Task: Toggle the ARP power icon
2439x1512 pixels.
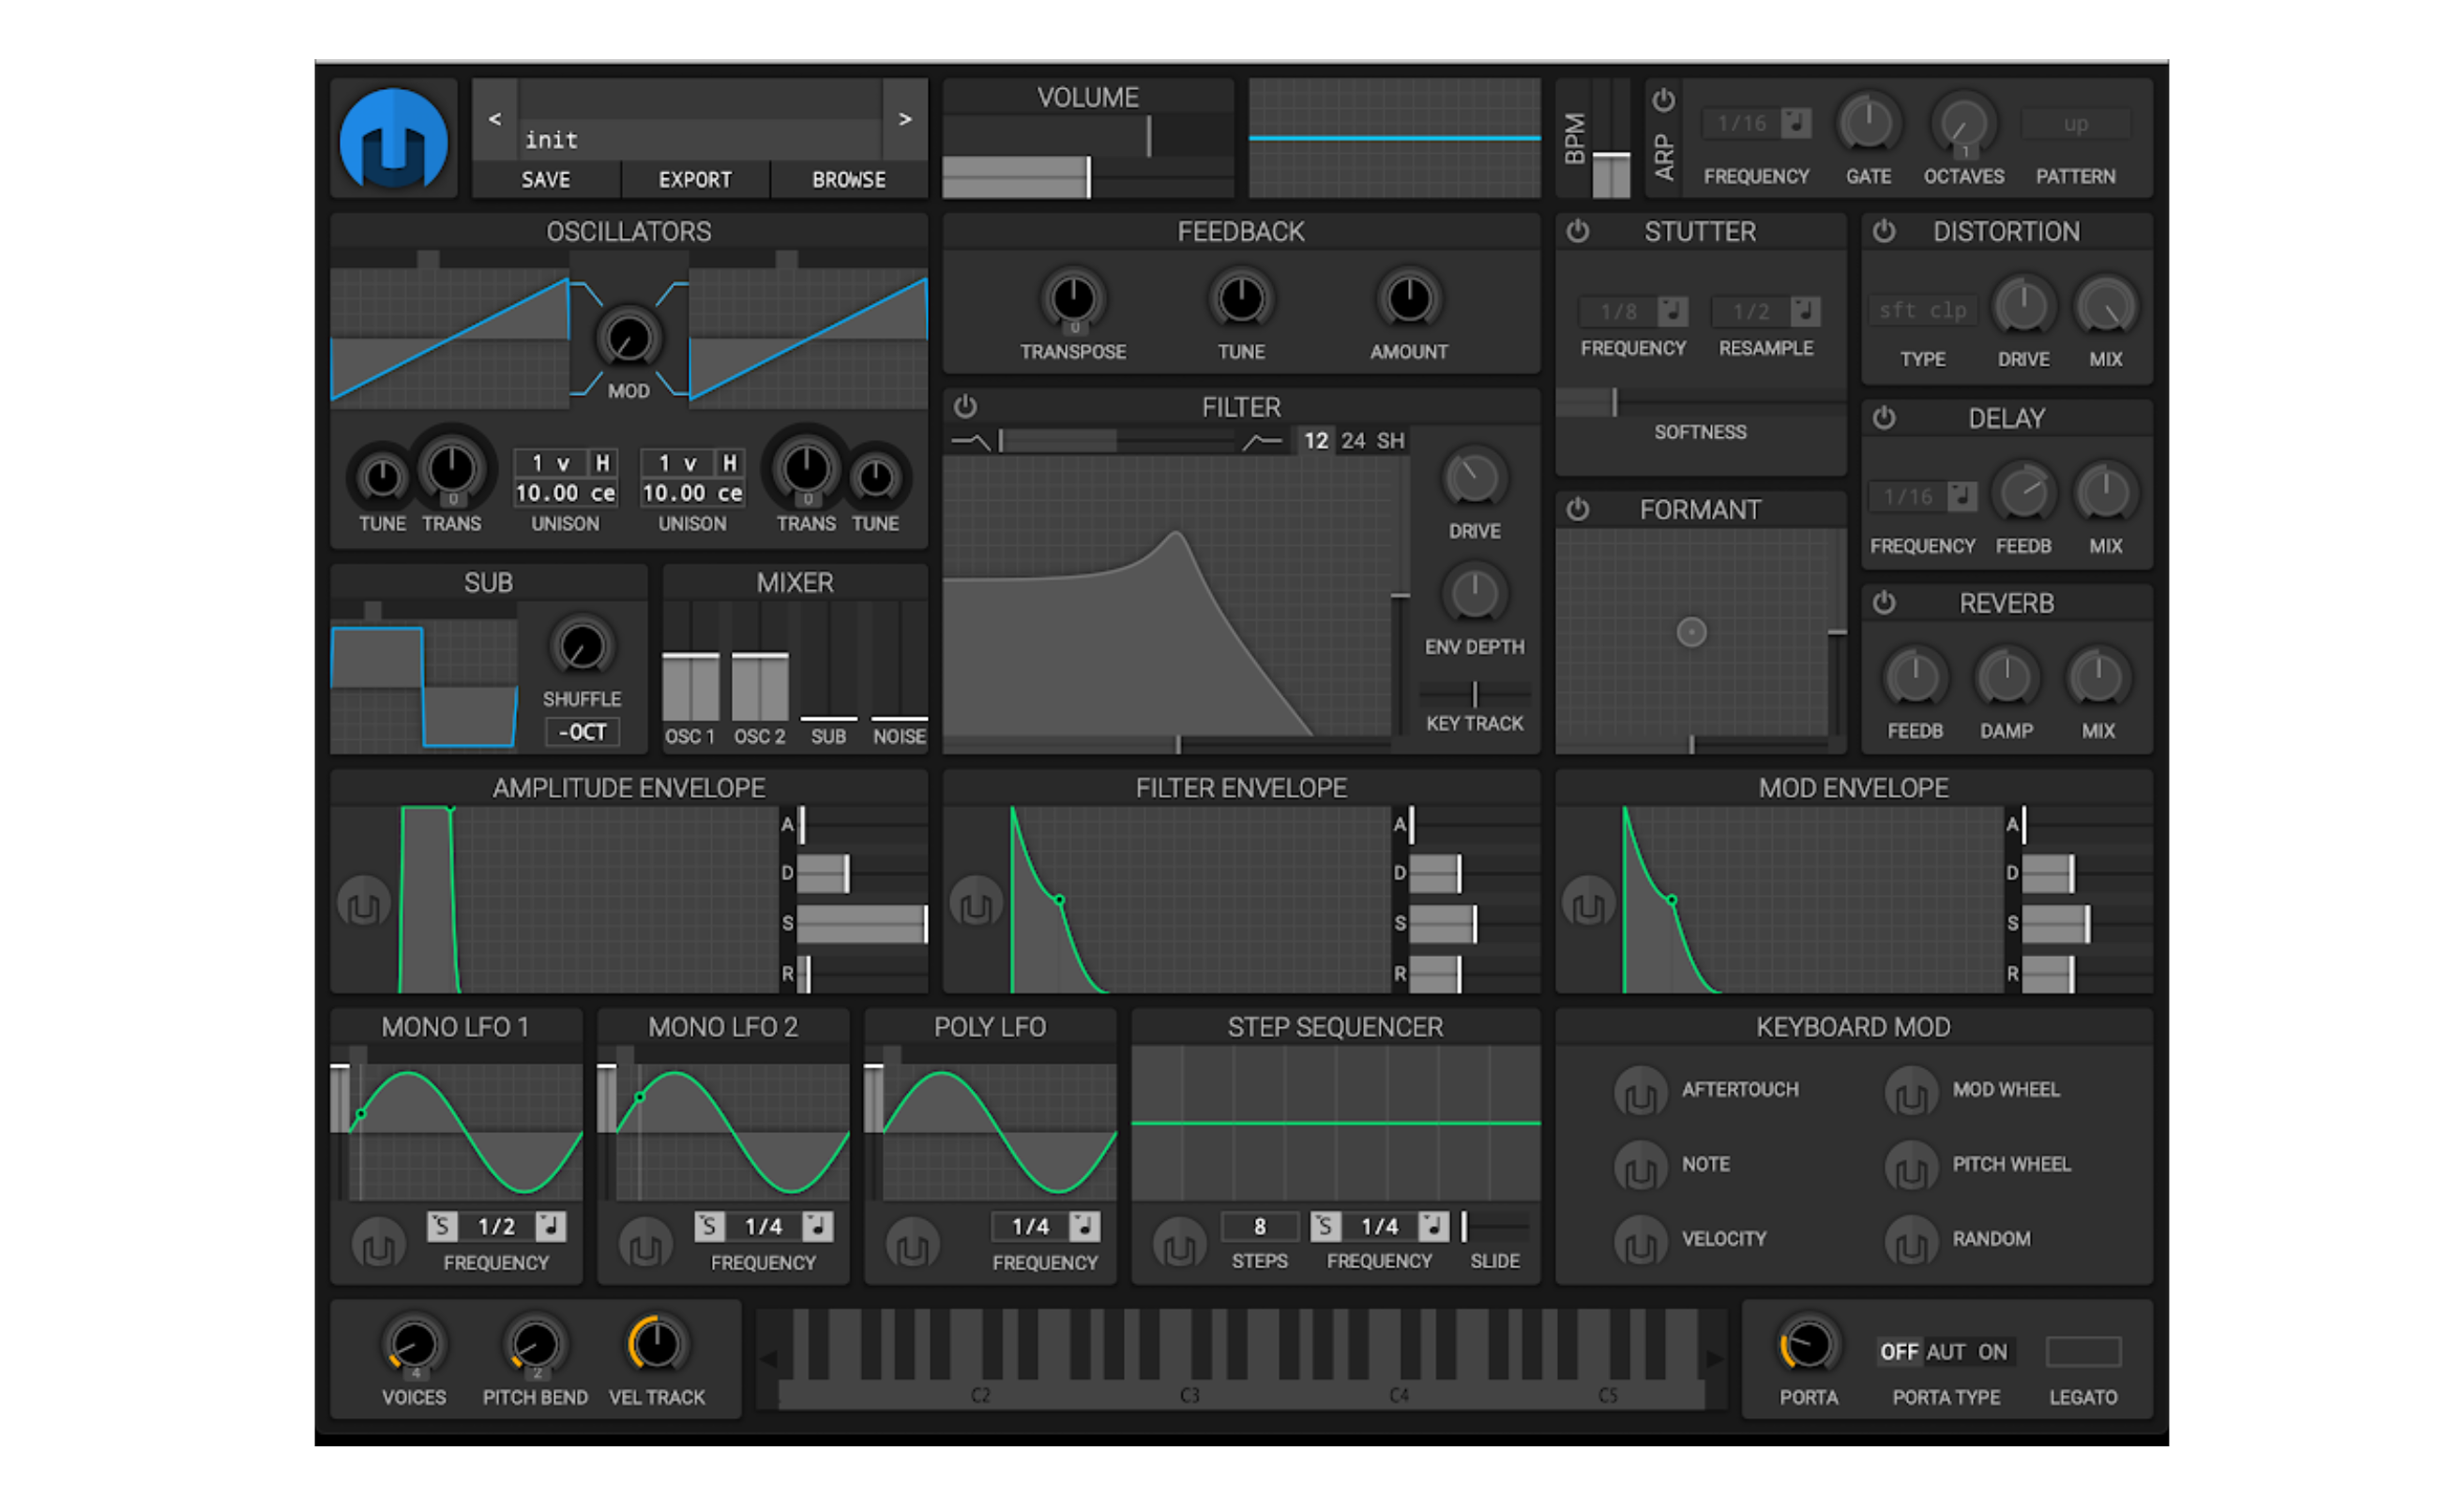Action: 1663,101
